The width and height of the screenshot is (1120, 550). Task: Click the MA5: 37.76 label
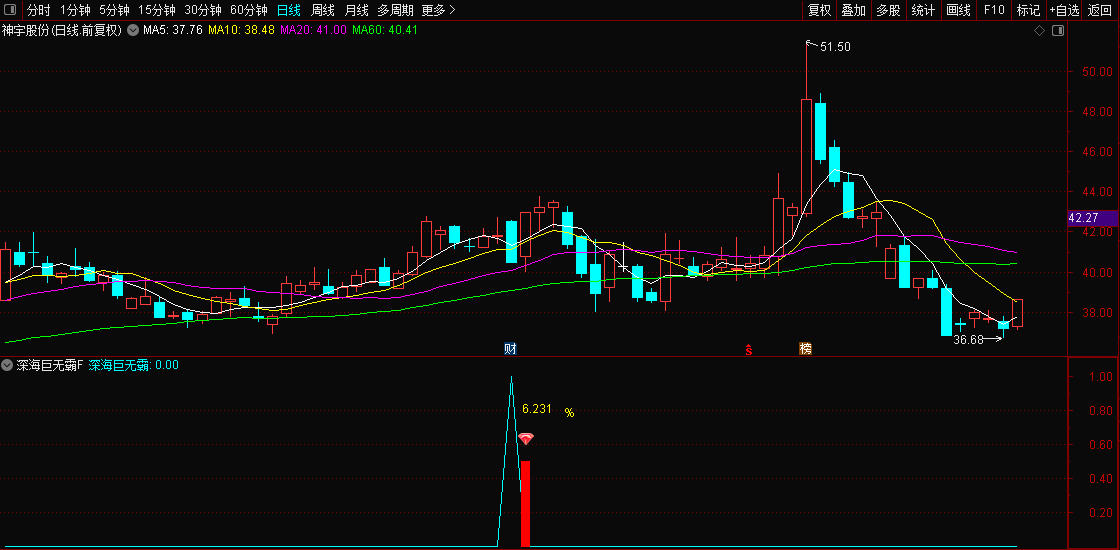(x=173, y=30)
